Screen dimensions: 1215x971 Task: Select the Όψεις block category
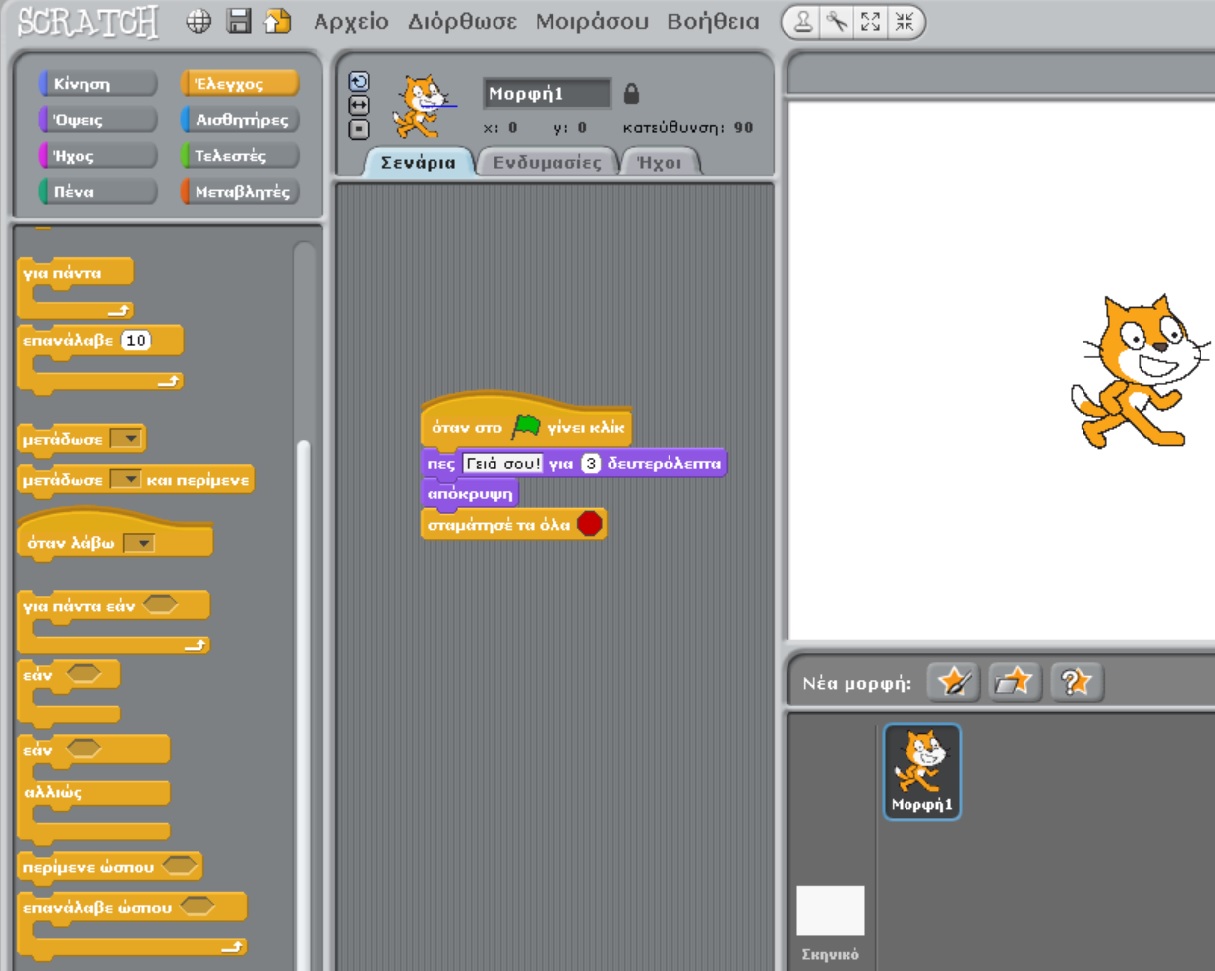tap(97, 120)
